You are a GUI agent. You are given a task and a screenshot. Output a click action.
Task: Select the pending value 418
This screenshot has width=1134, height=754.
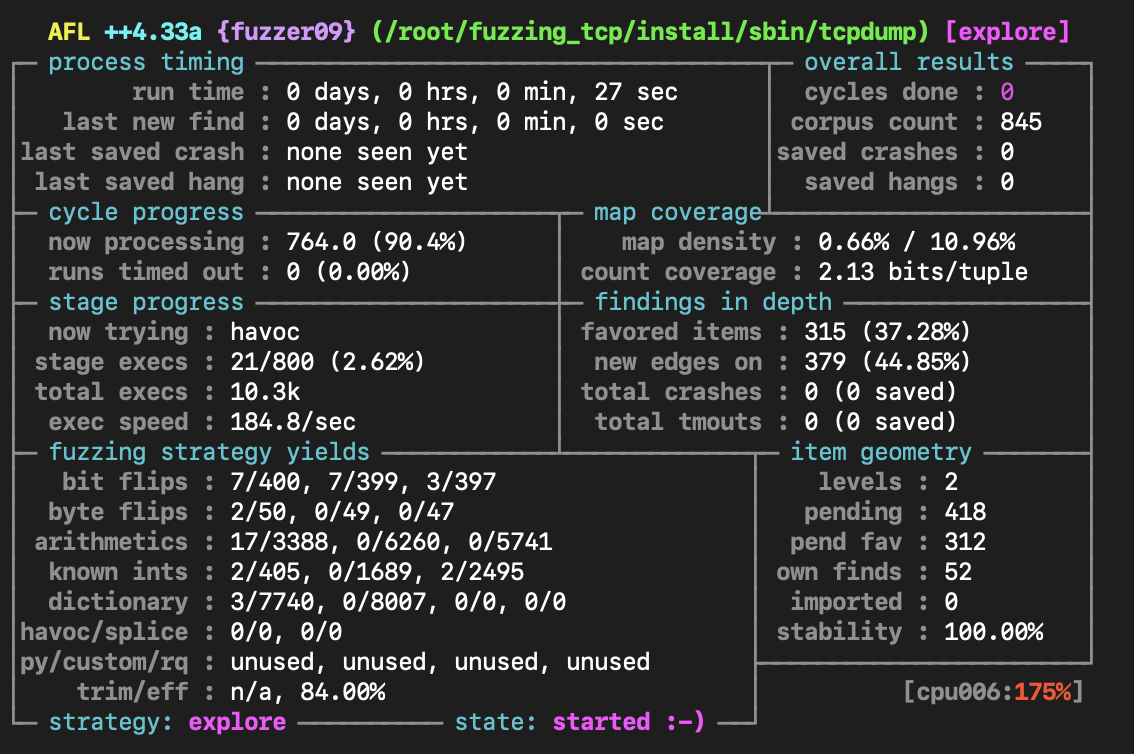(x=965, y=513)
